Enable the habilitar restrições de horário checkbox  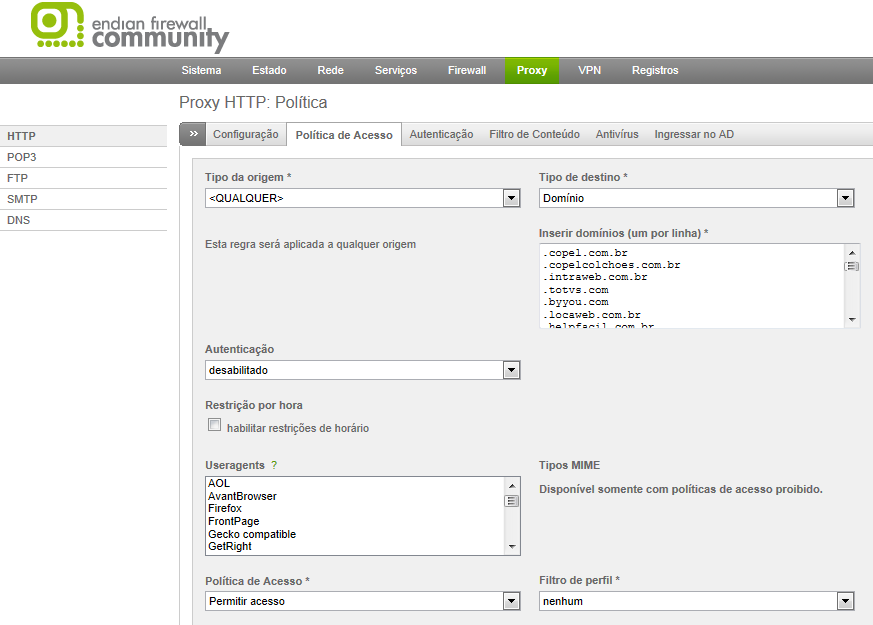[214, 425]
